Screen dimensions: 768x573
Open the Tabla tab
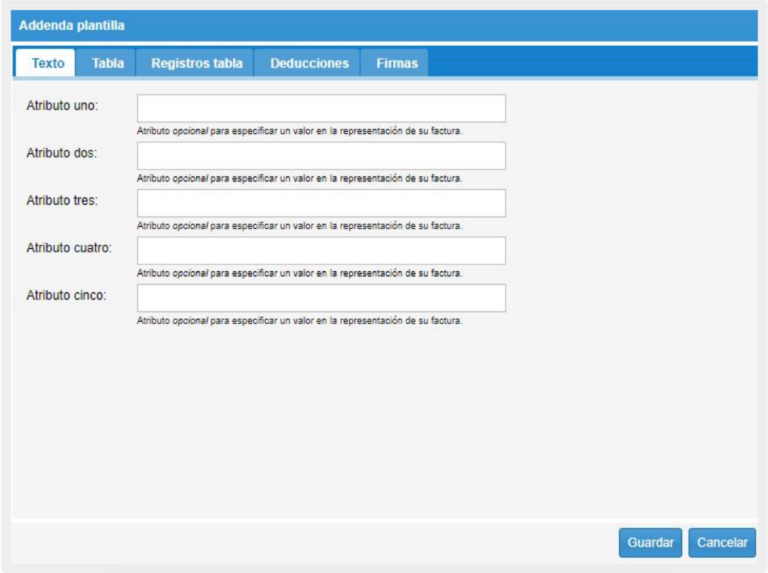(108, 63)
